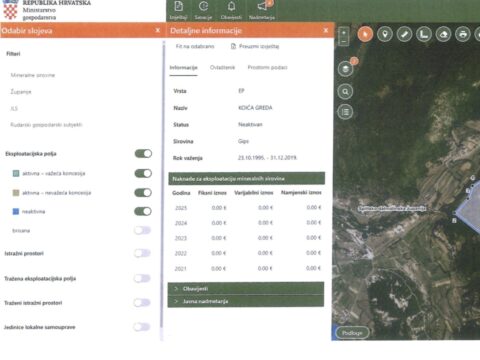Activate the ruler distance measure tool
The width and height of the screenshot is (480, 360).
[404, 34]
